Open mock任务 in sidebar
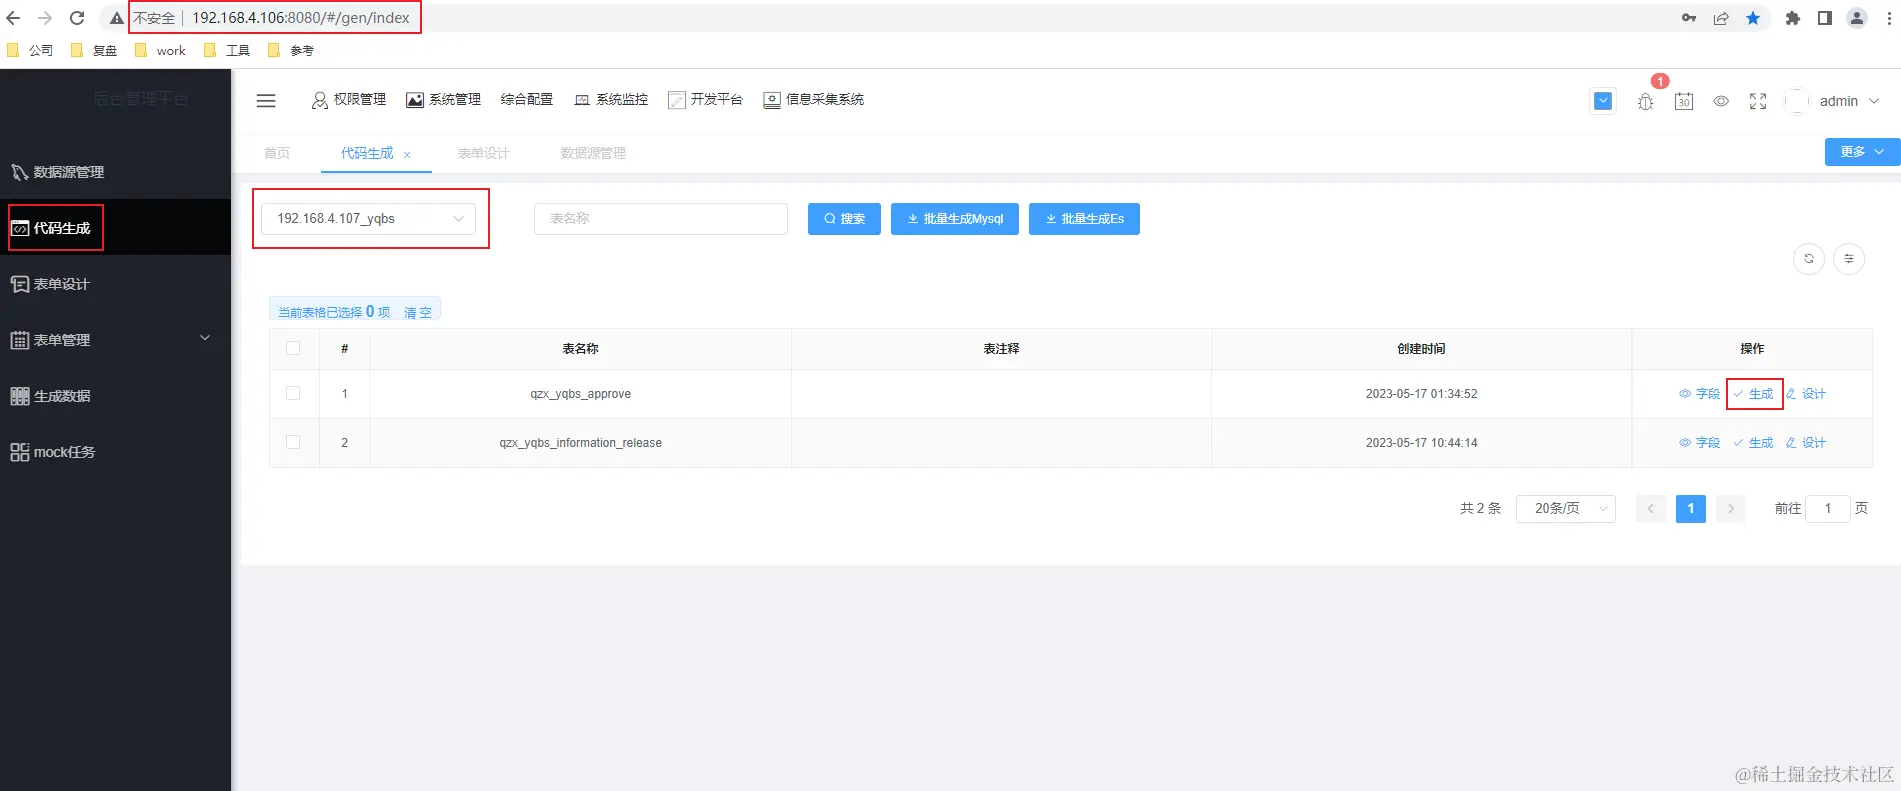 click(x=115, y=452)
